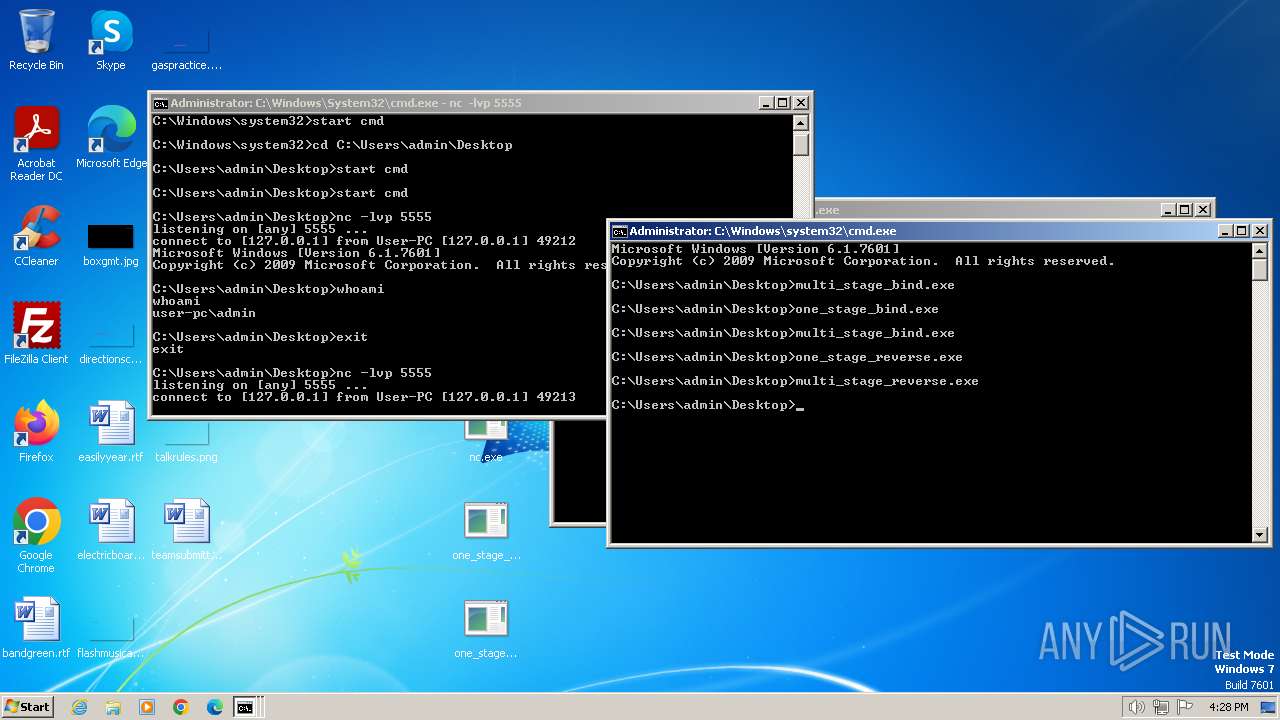
Task: Select the bandgreen.rtf document
Action: click(36, 628)
